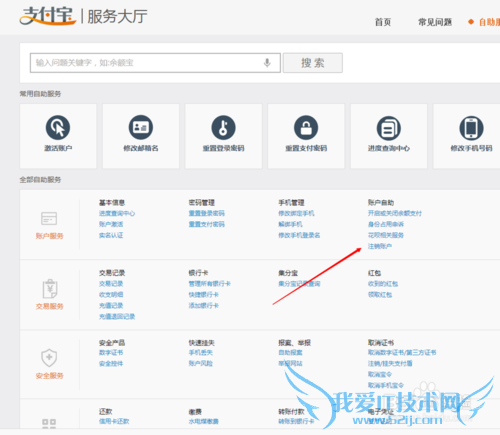Open the 常见问题 navigation item

[435, 22]
